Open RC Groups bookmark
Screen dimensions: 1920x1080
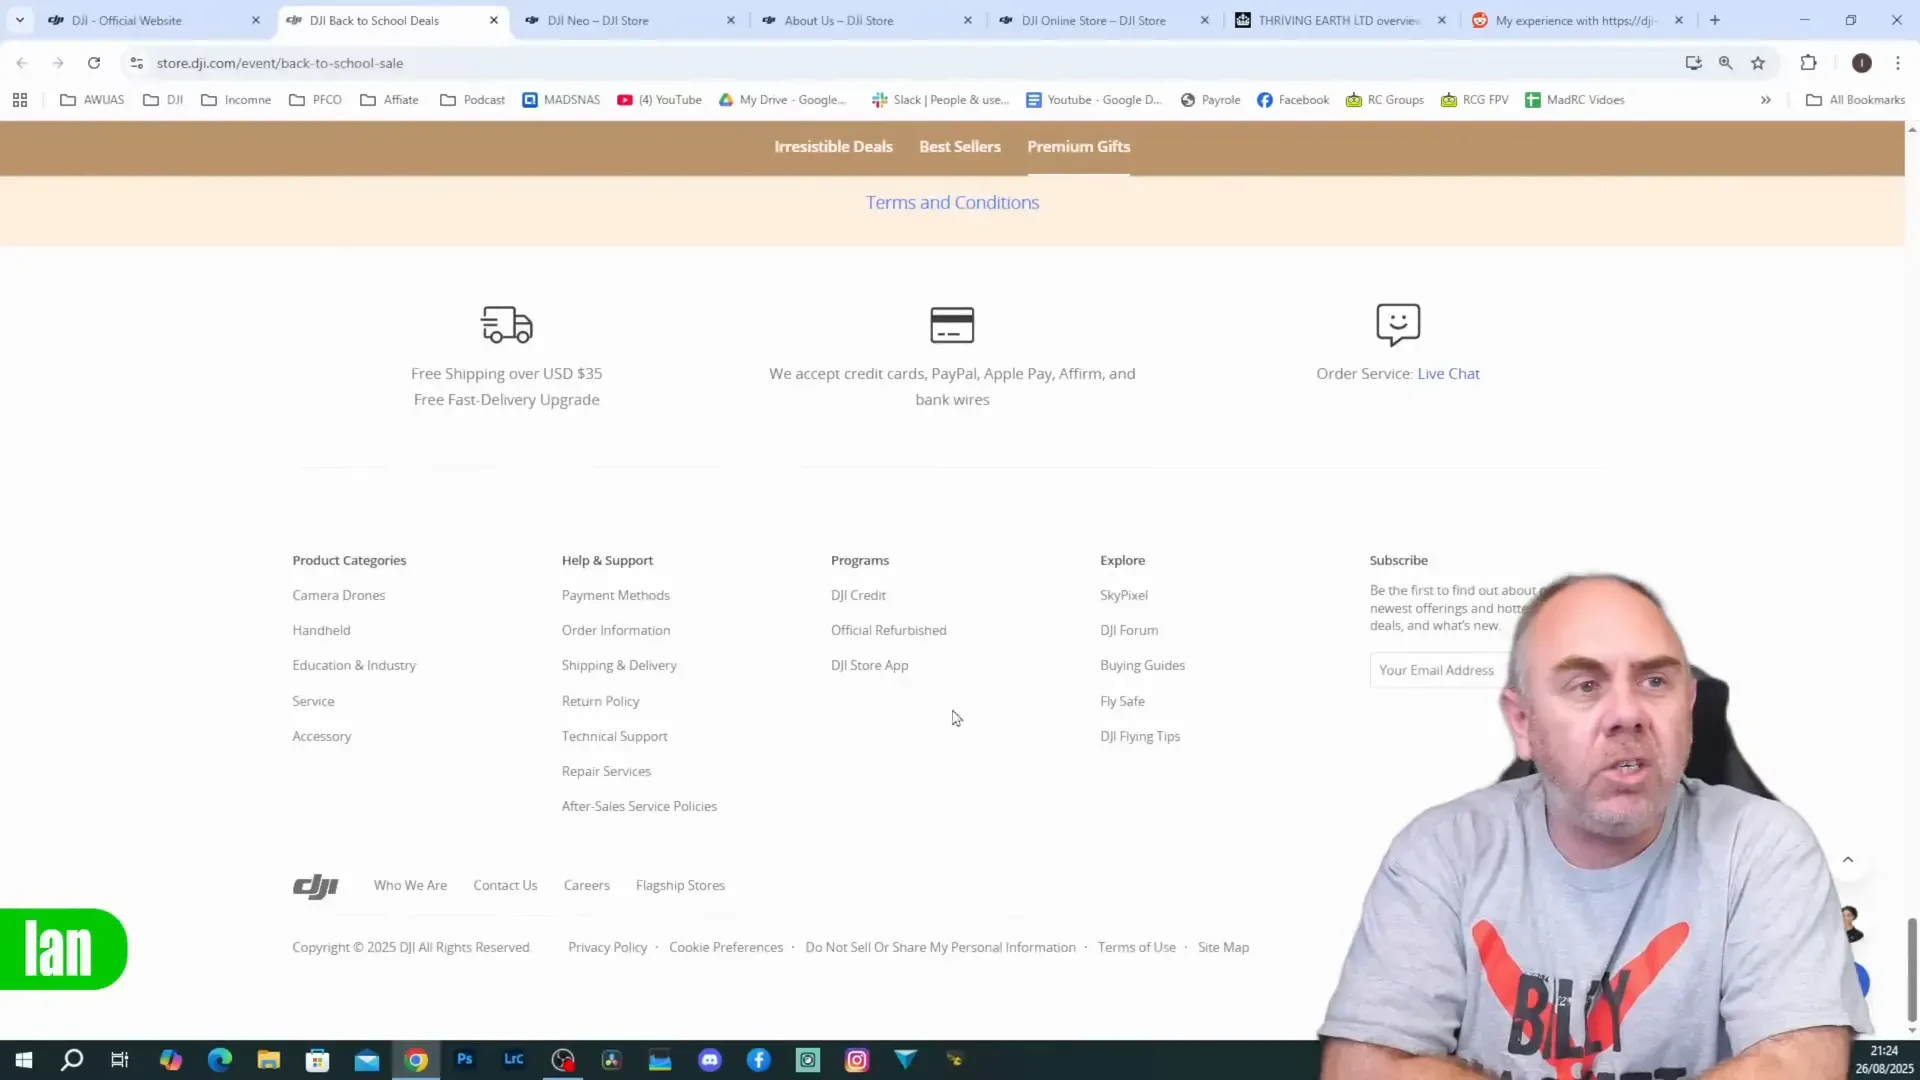point(1385,100)
